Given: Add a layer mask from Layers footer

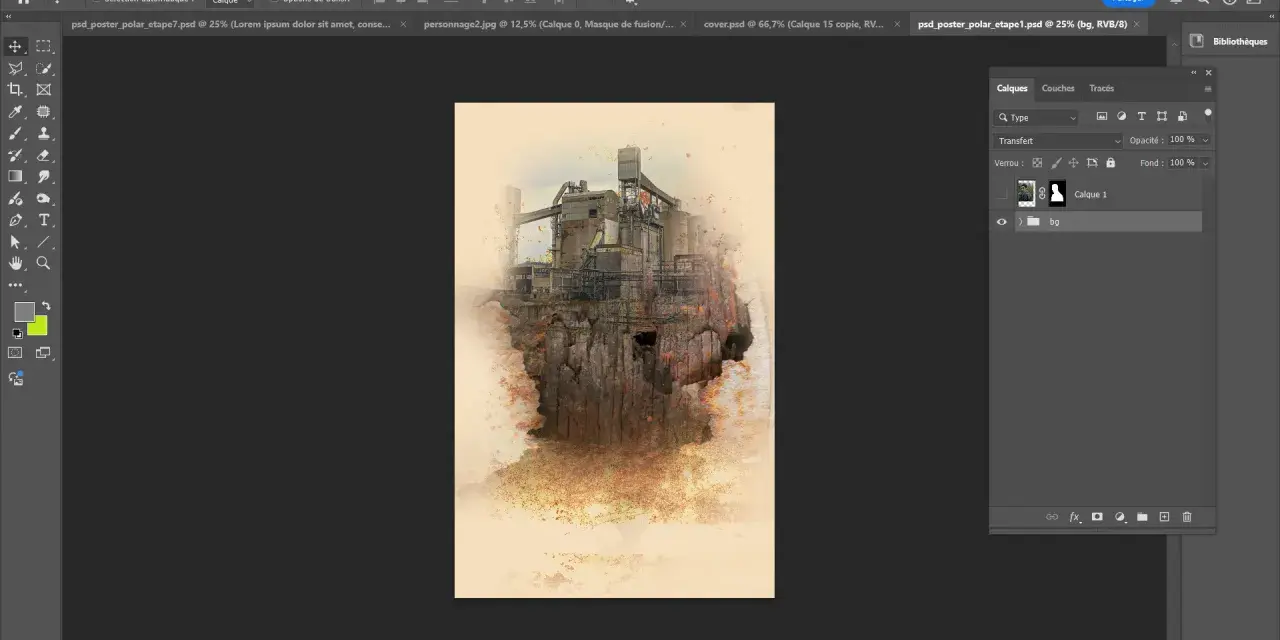Looking at the screenshot, I should pos(1097,517).
